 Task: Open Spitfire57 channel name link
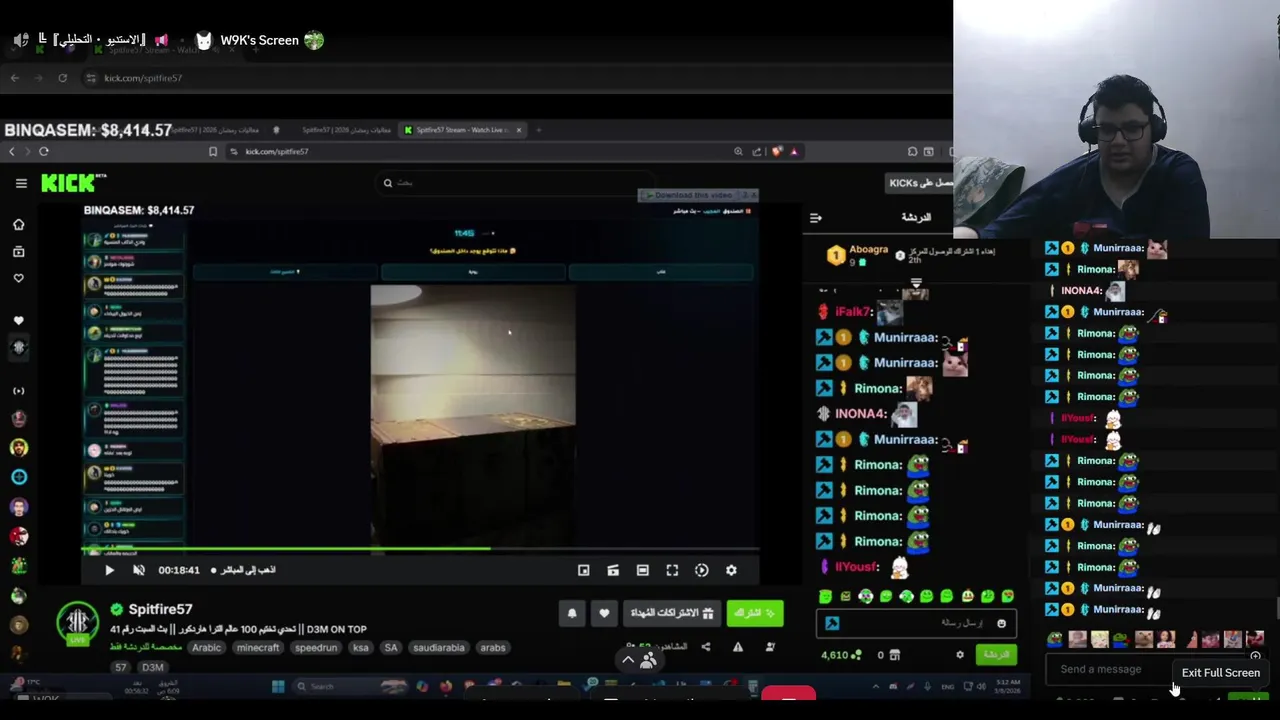coord(160,609)
